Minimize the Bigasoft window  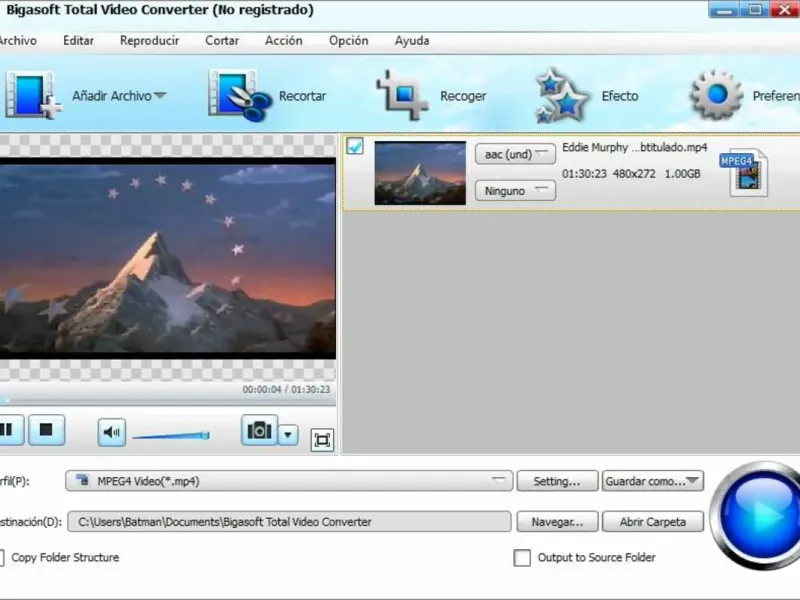724,10
